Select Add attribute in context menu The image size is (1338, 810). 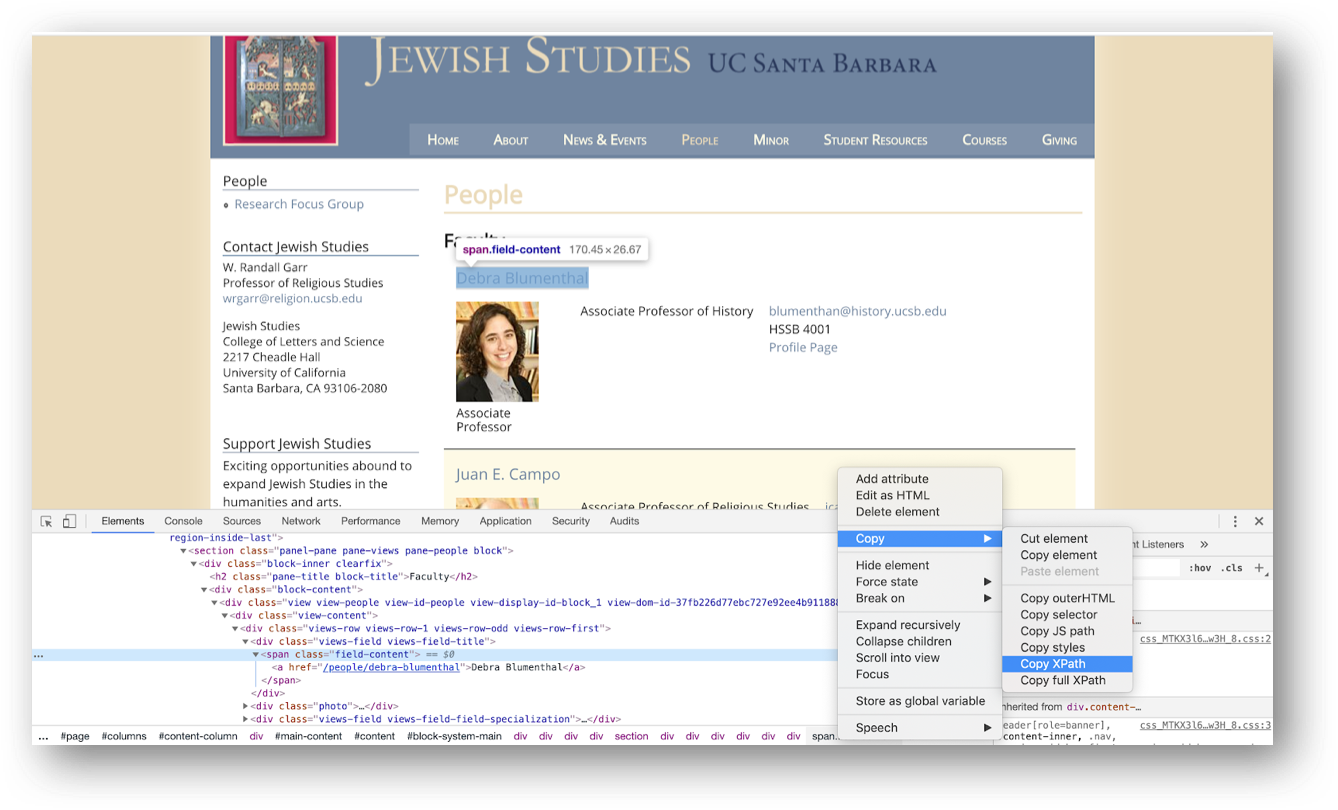(x=919, y=479)
